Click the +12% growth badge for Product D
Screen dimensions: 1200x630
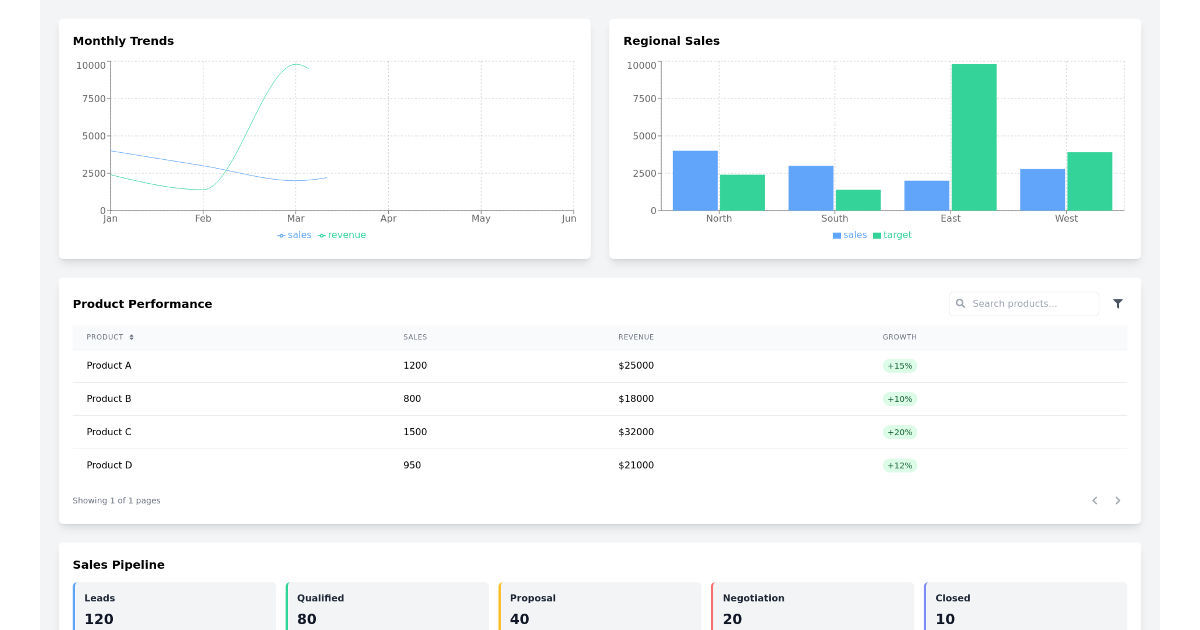coord(898,465)
